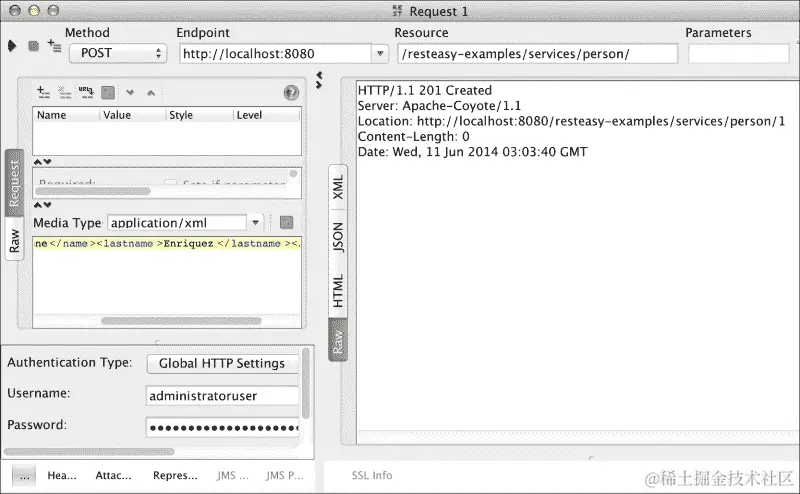Open the HTML response view tab
This screenshot has width=800, height=494.
pos(338,291)
